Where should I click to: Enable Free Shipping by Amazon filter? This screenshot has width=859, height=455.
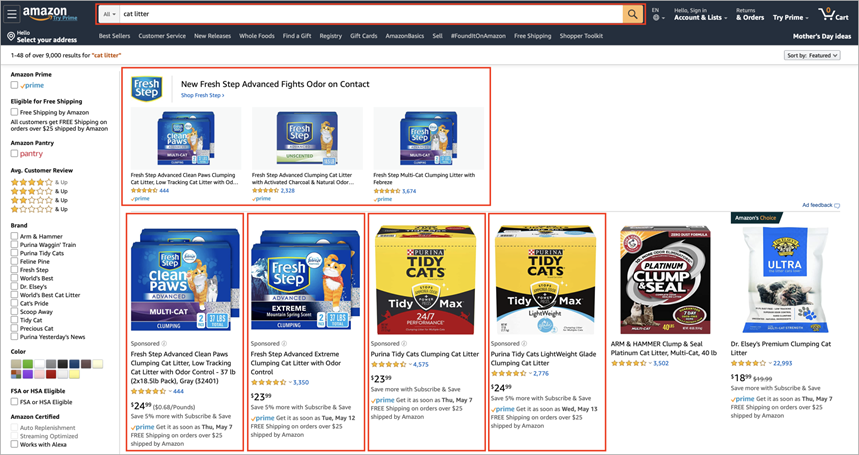pyautogui.click(x=14, y=112)
